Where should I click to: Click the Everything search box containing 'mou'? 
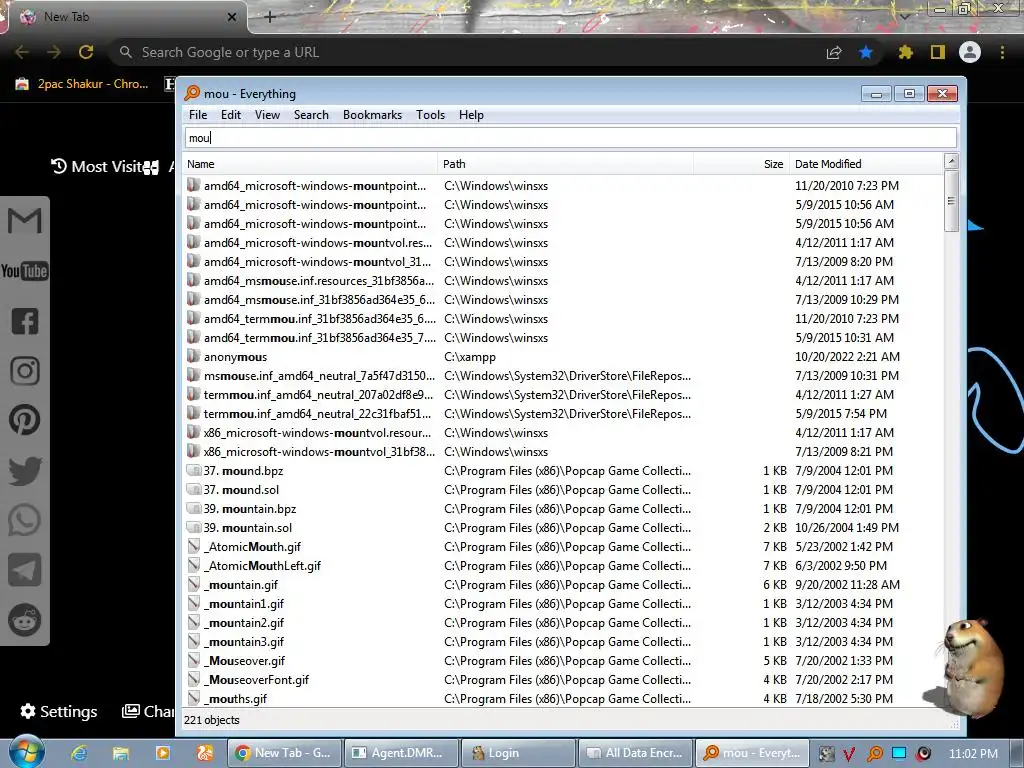click(x=571, y=138)
